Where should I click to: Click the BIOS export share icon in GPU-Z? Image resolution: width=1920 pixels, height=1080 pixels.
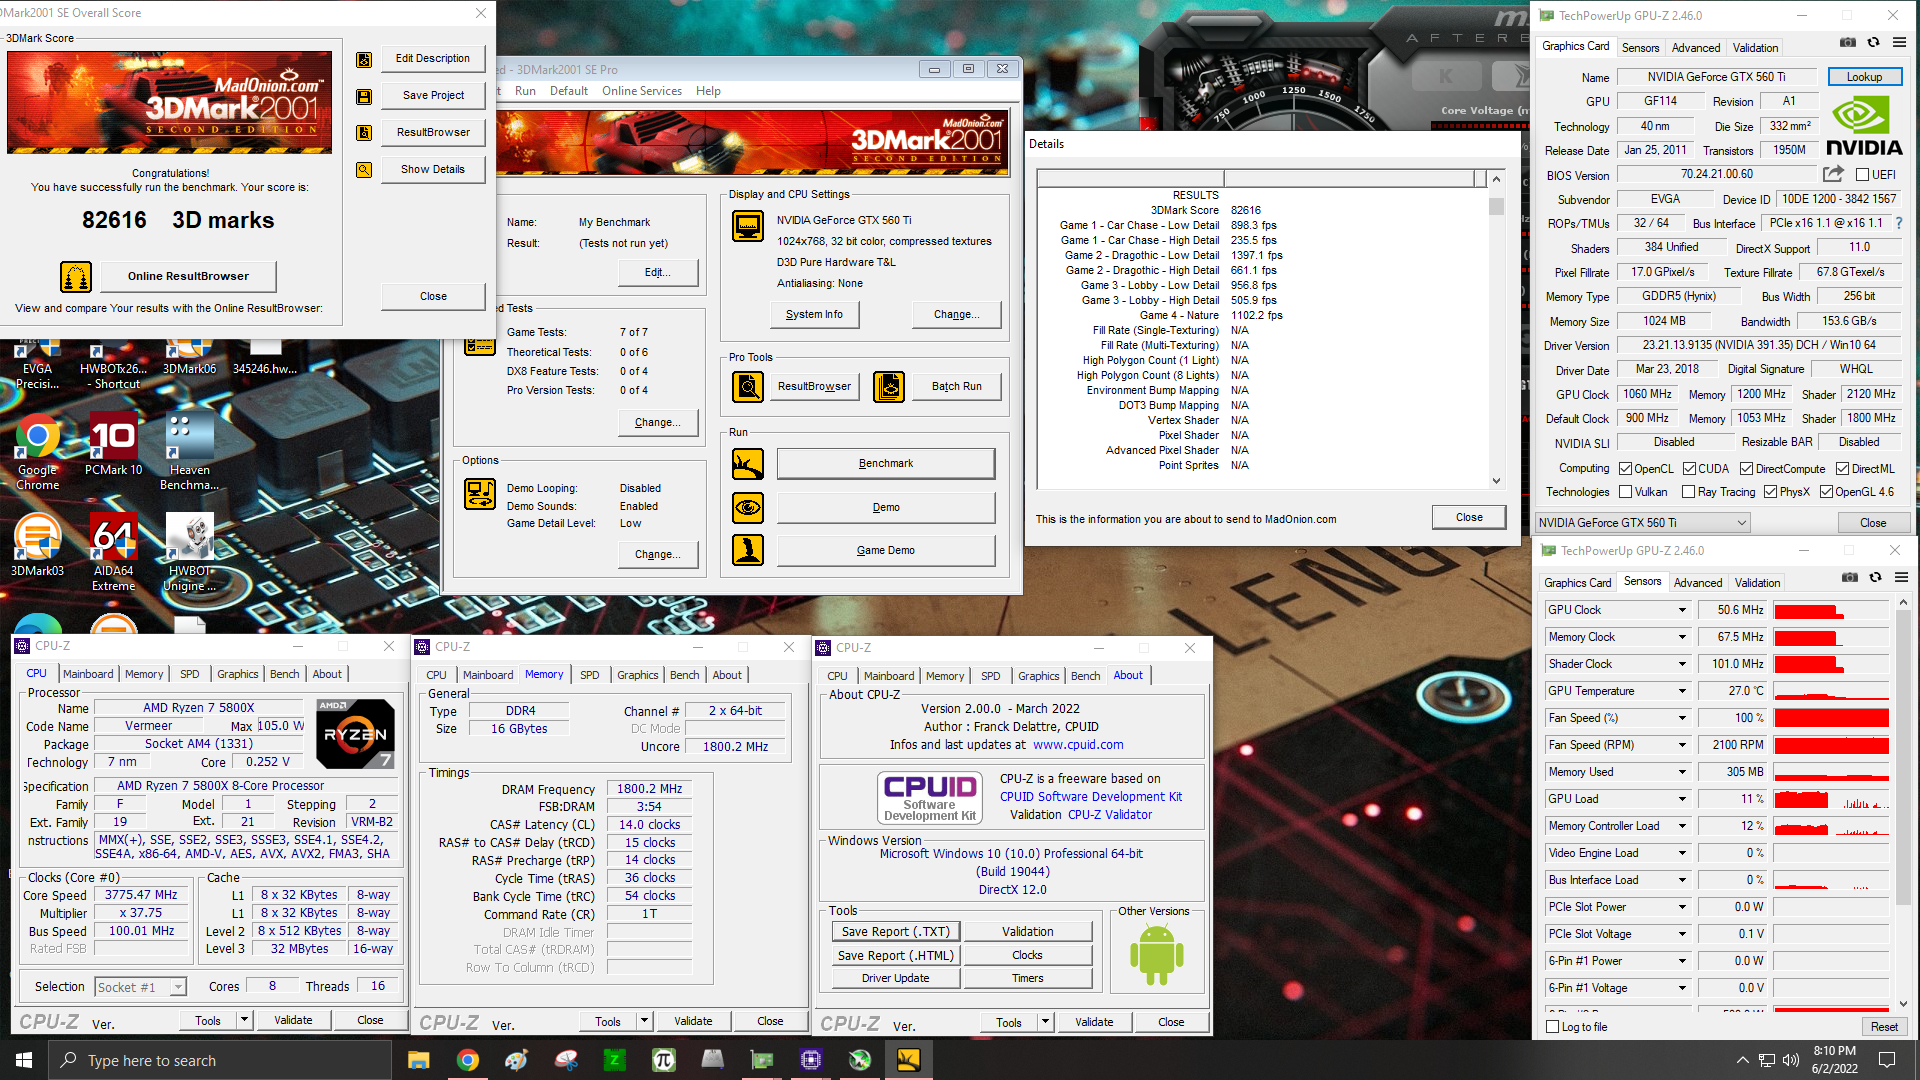[1833, 174]
